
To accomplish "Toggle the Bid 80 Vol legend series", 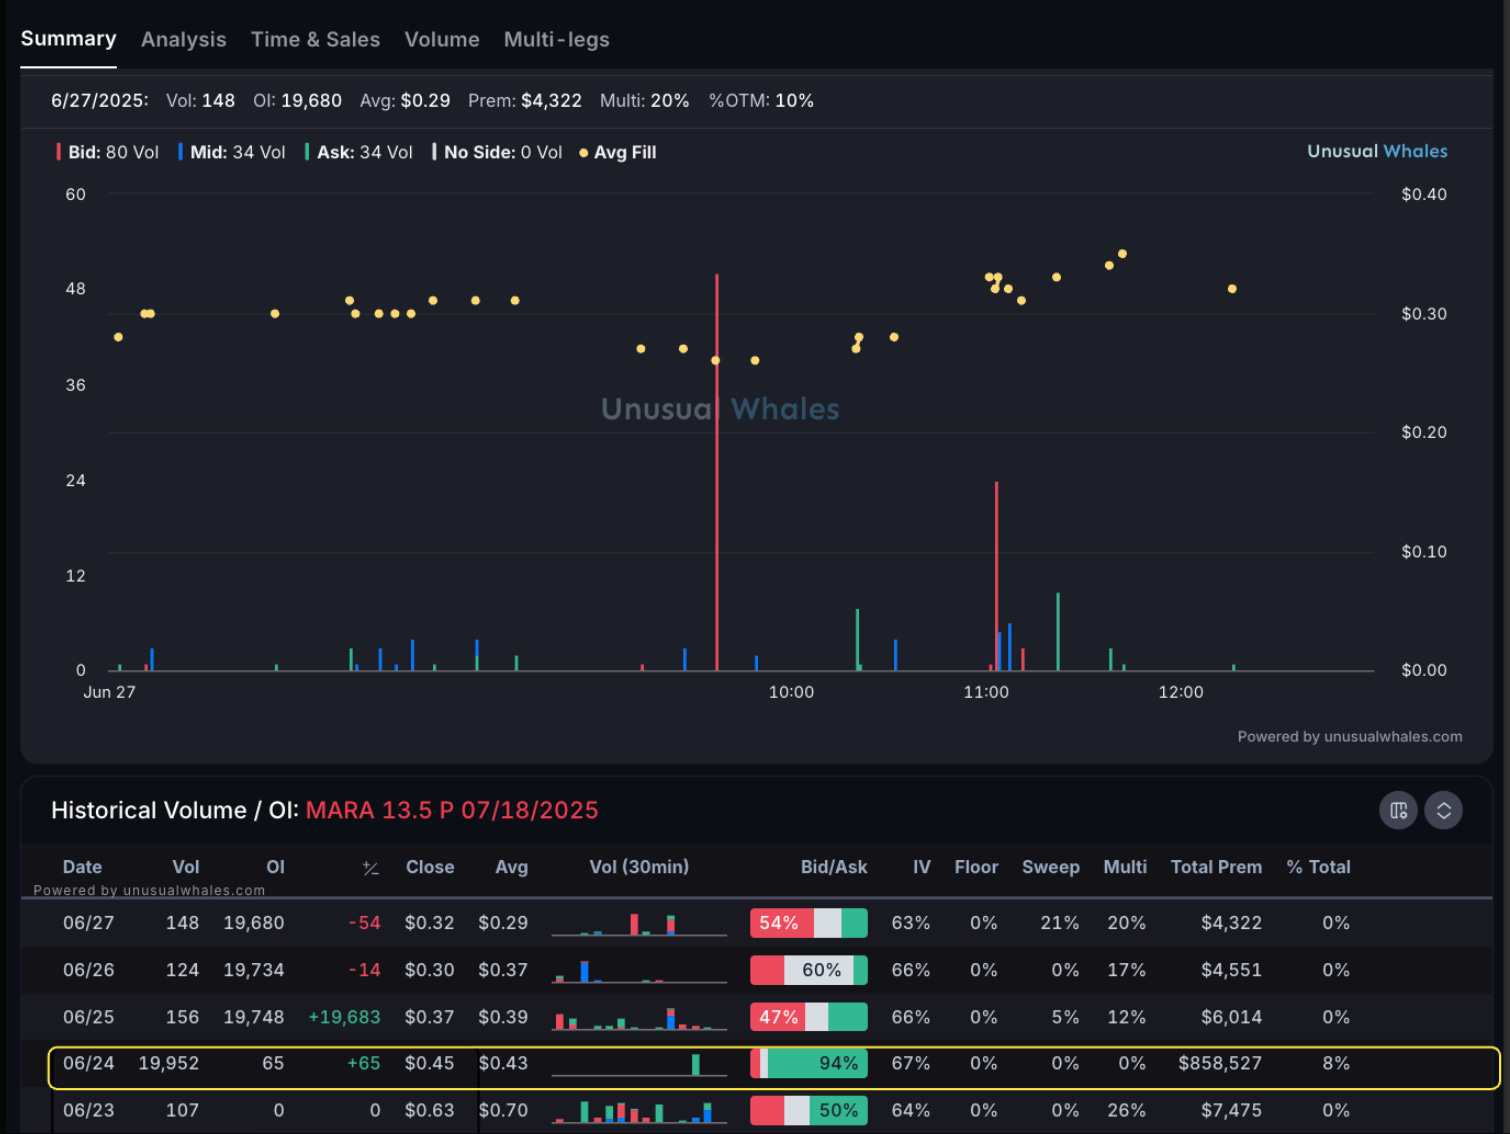I will click(x=108, y=152).
